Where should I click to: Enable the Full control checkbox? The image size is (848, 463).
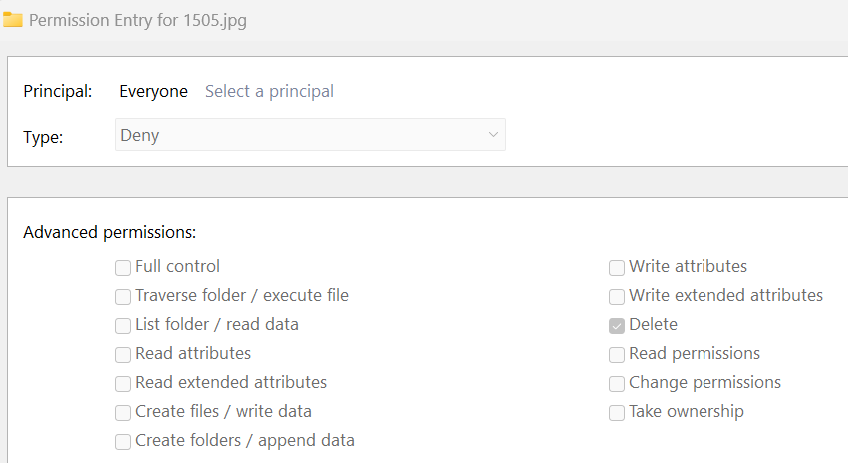[123, 267]
